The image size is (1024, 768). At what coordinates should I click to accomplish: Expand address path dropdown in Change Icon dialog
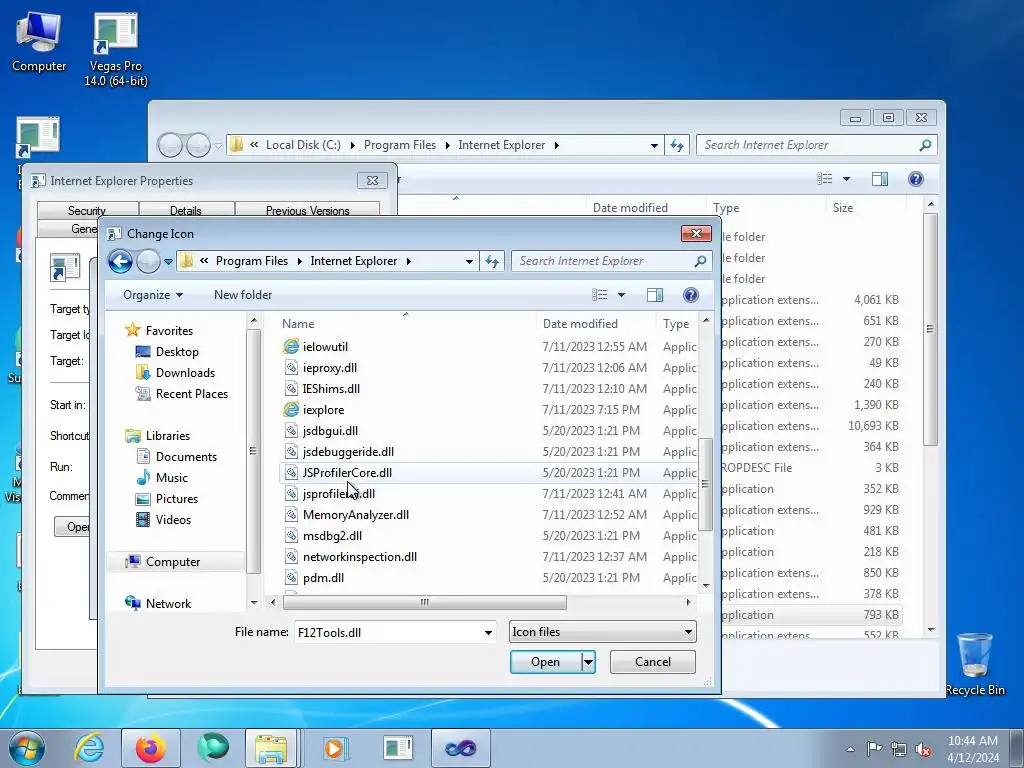pos(469,261)
